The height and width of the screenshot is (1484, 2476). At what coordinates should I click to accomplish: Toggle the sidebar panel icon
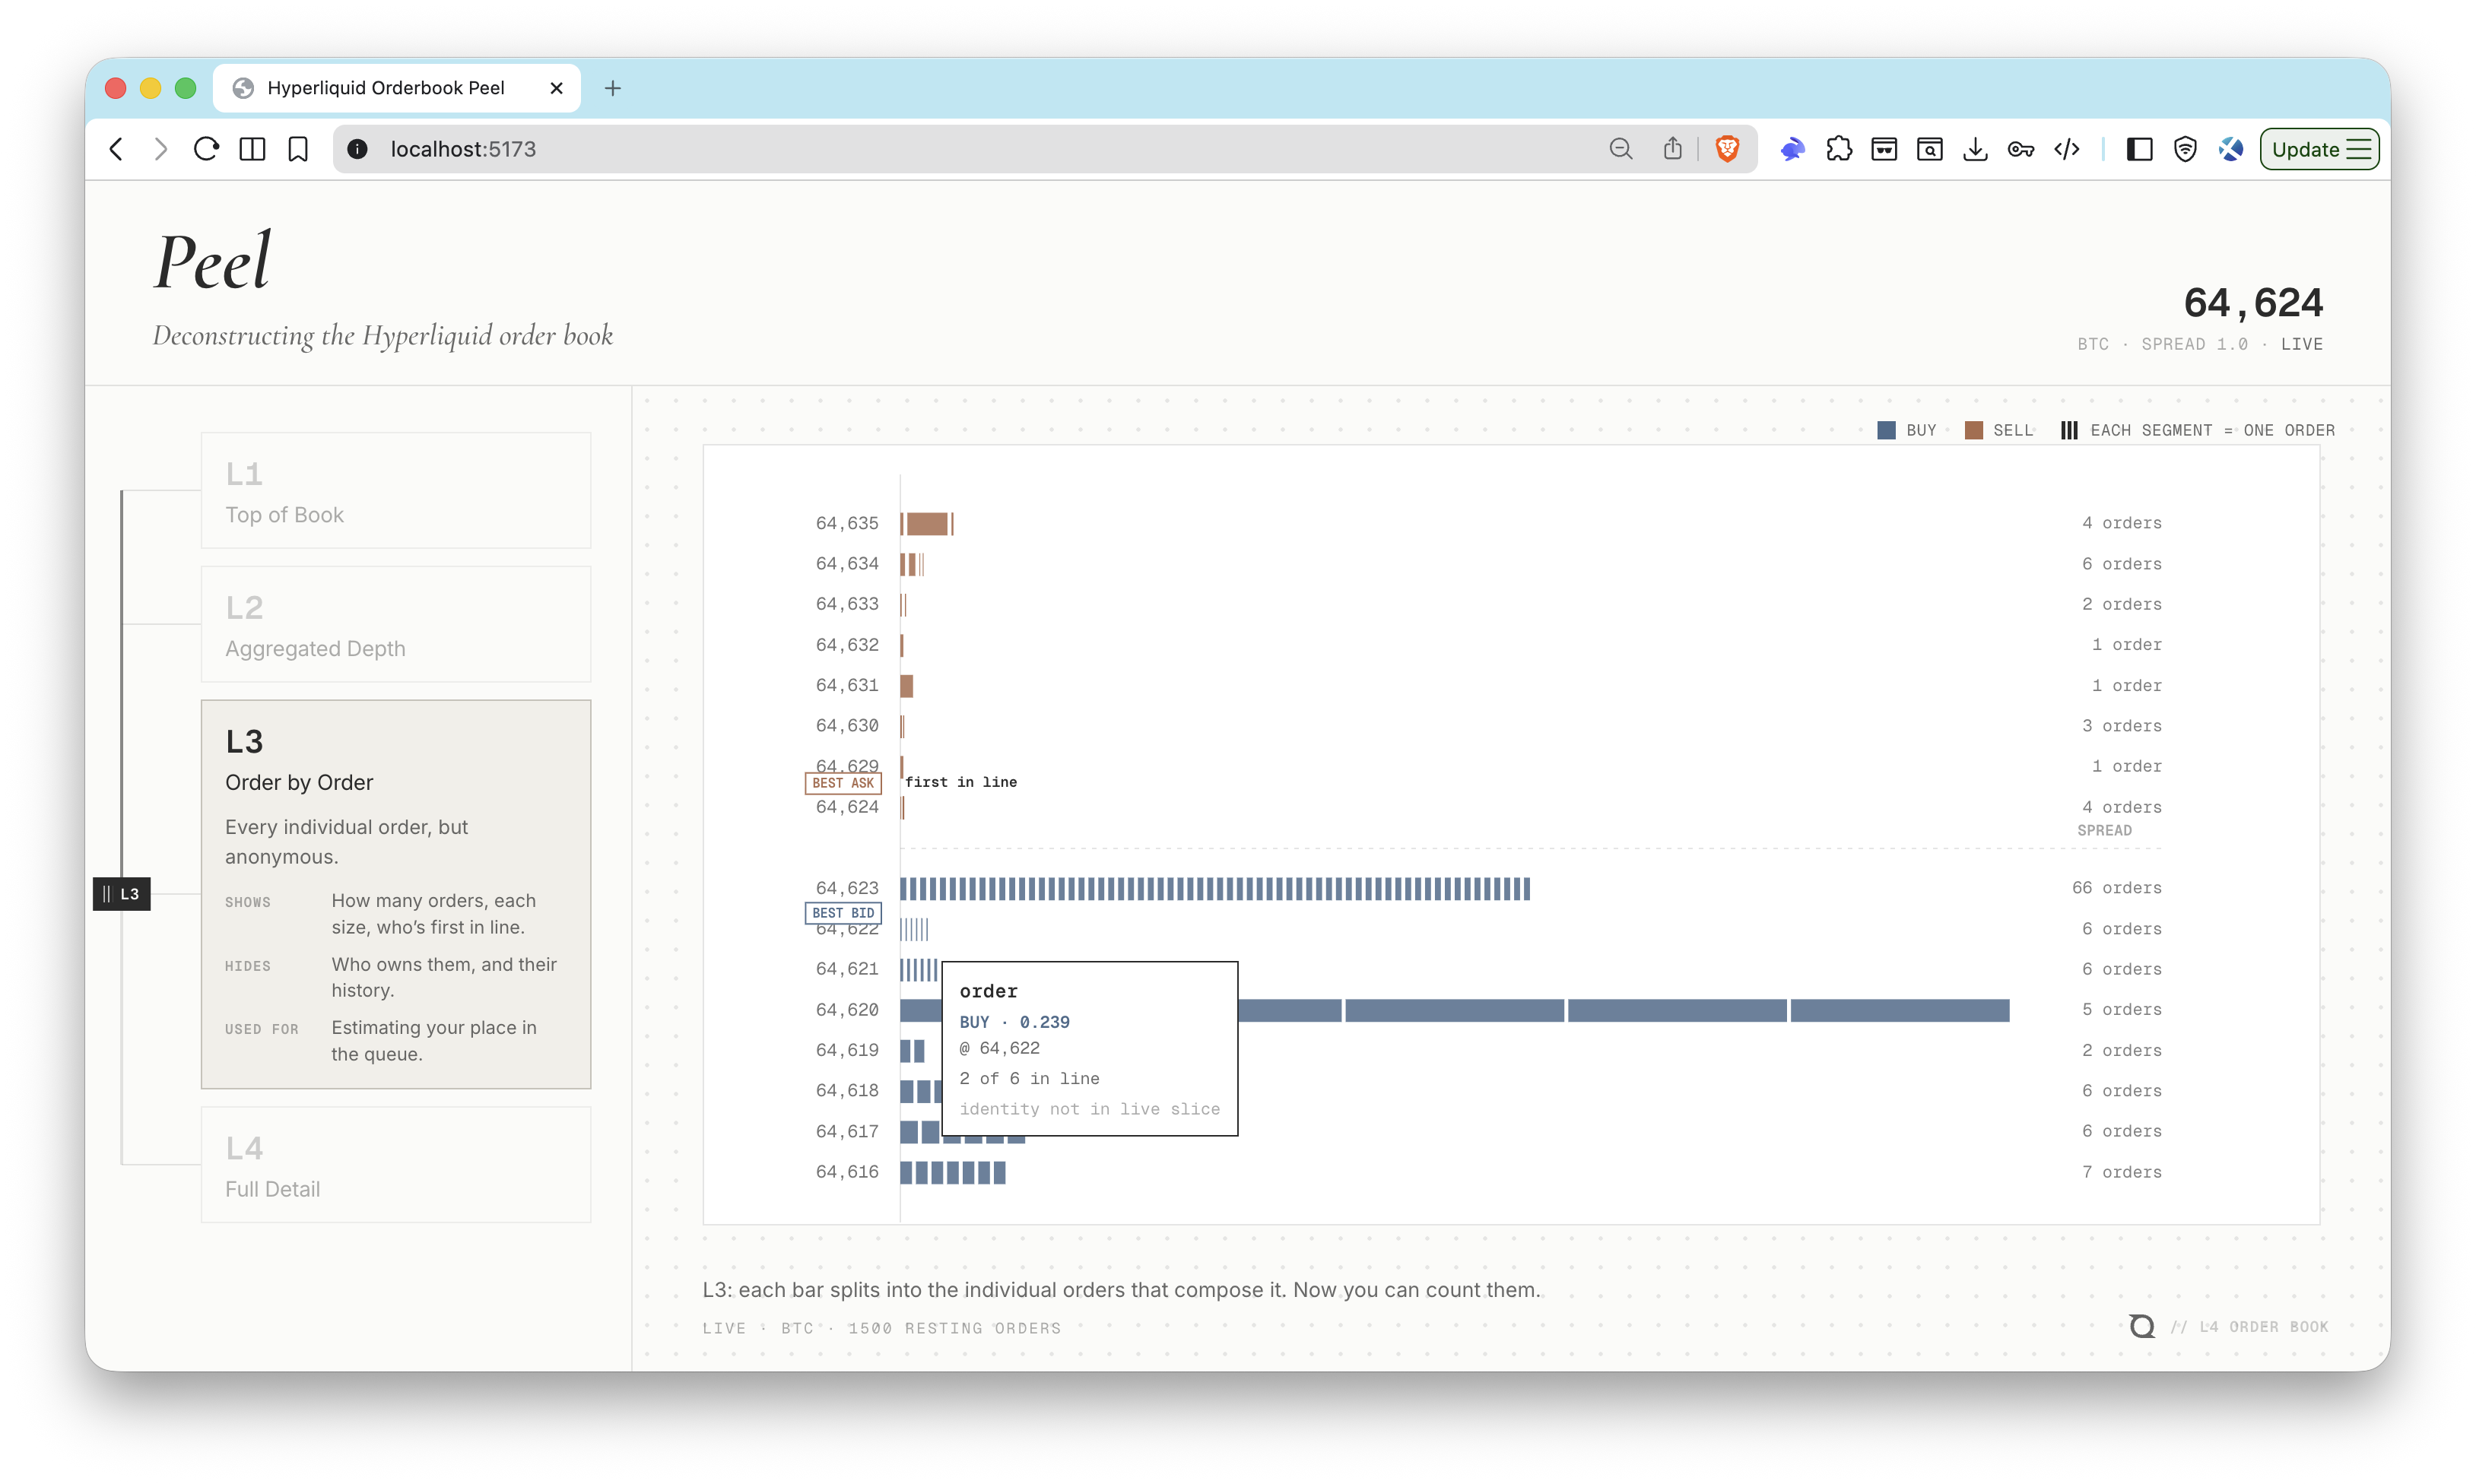(x=2140, y=149)
